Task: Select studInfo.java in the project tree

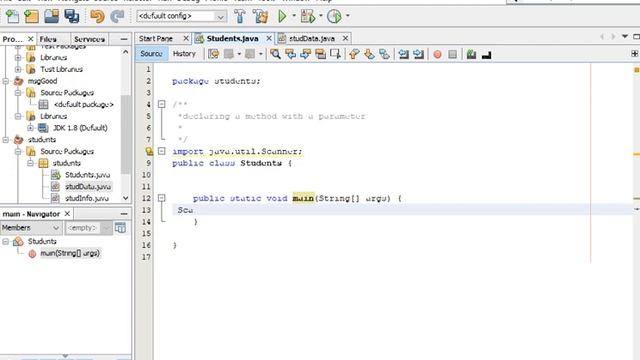Action: click(87, 198)
